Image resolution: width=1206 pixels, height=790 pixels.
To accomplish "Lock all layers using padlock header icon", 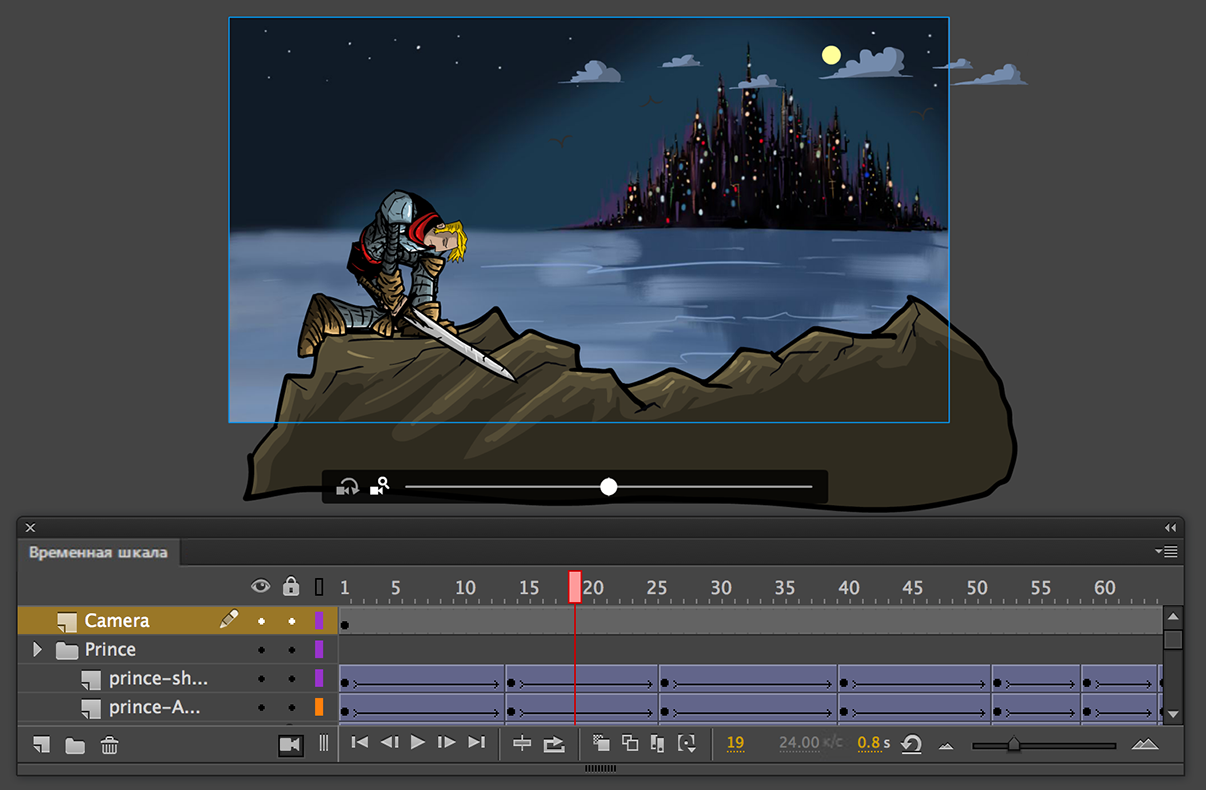I will pos(291,586).
